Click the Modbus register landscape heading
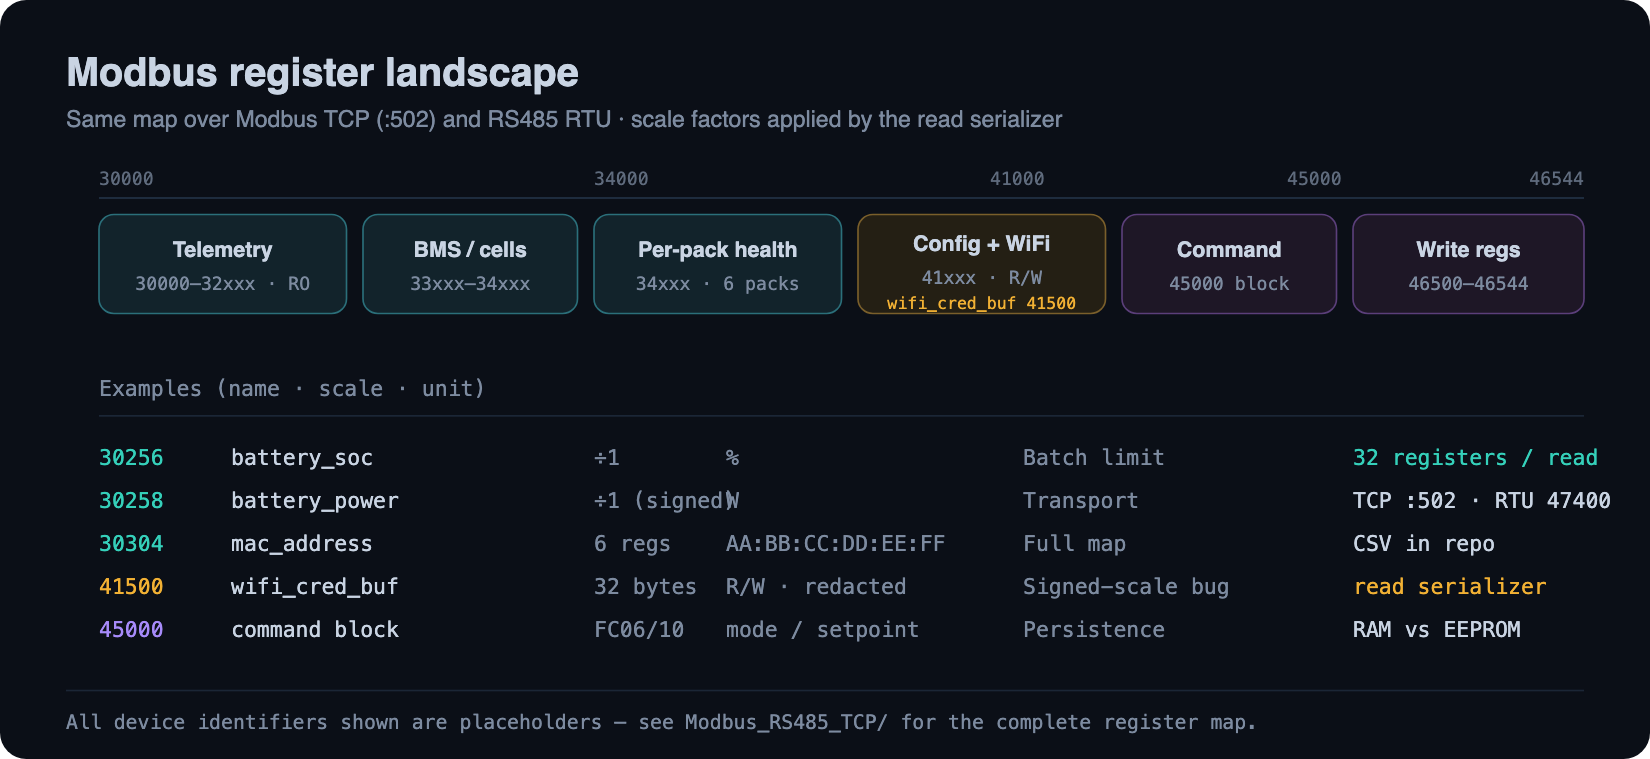Viewport: 1650px width, 759px height. [x=322, y=73]
